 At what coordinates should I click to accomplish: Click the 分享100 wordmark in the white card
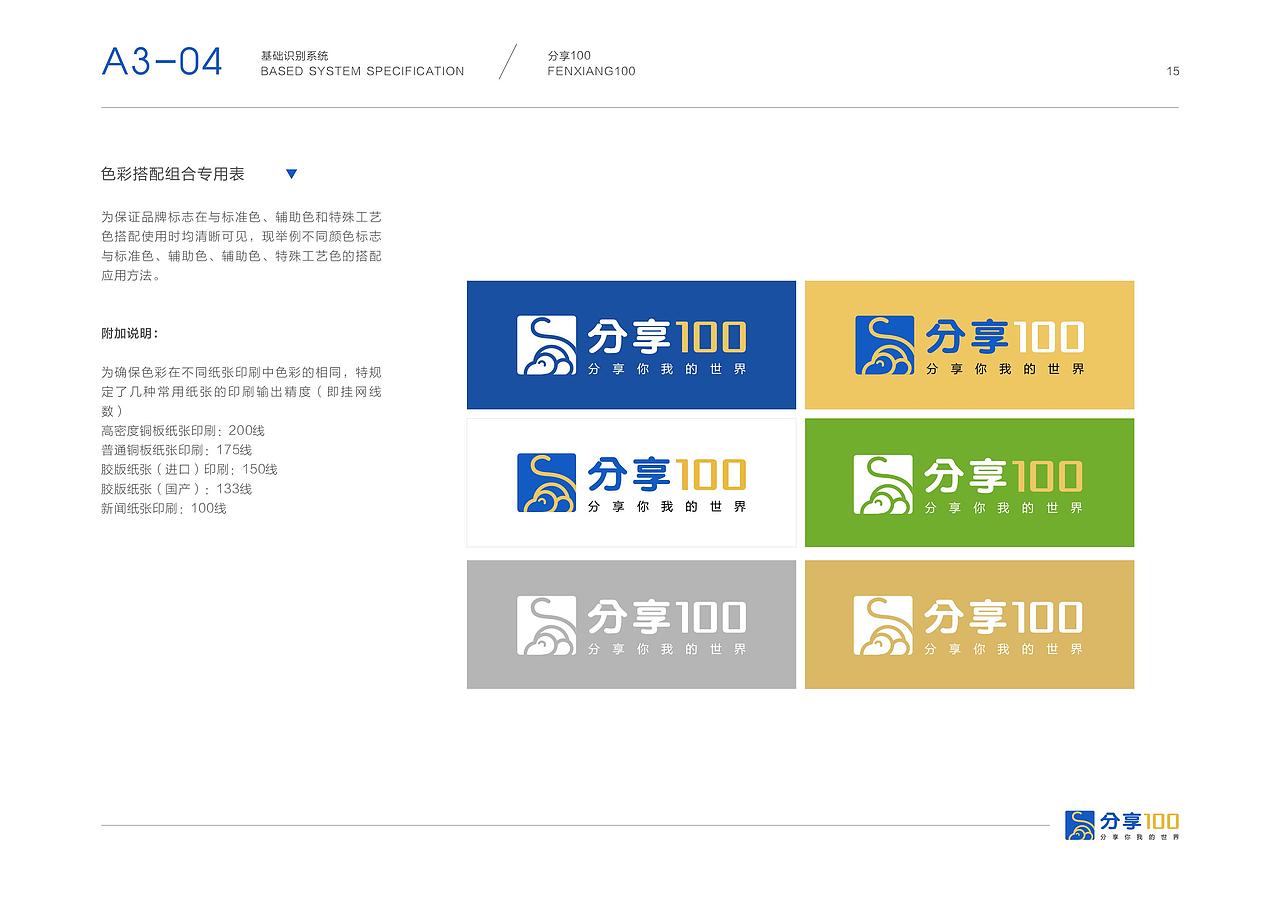tap(666, 475)
